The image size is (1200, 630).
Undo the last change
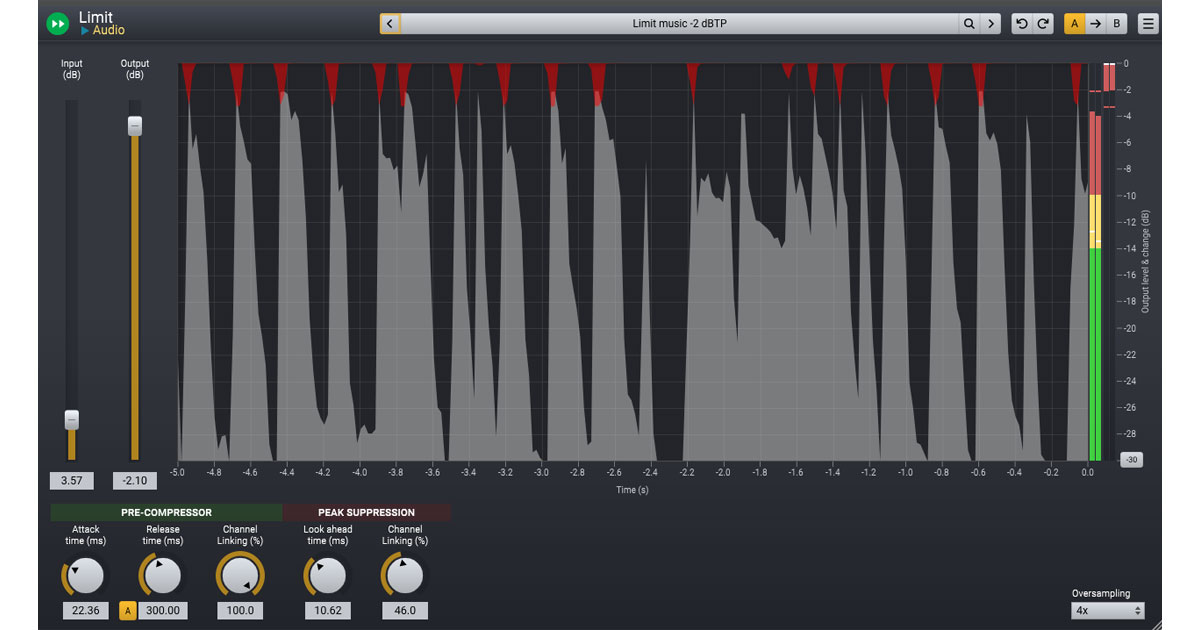tap(1021, 23)
